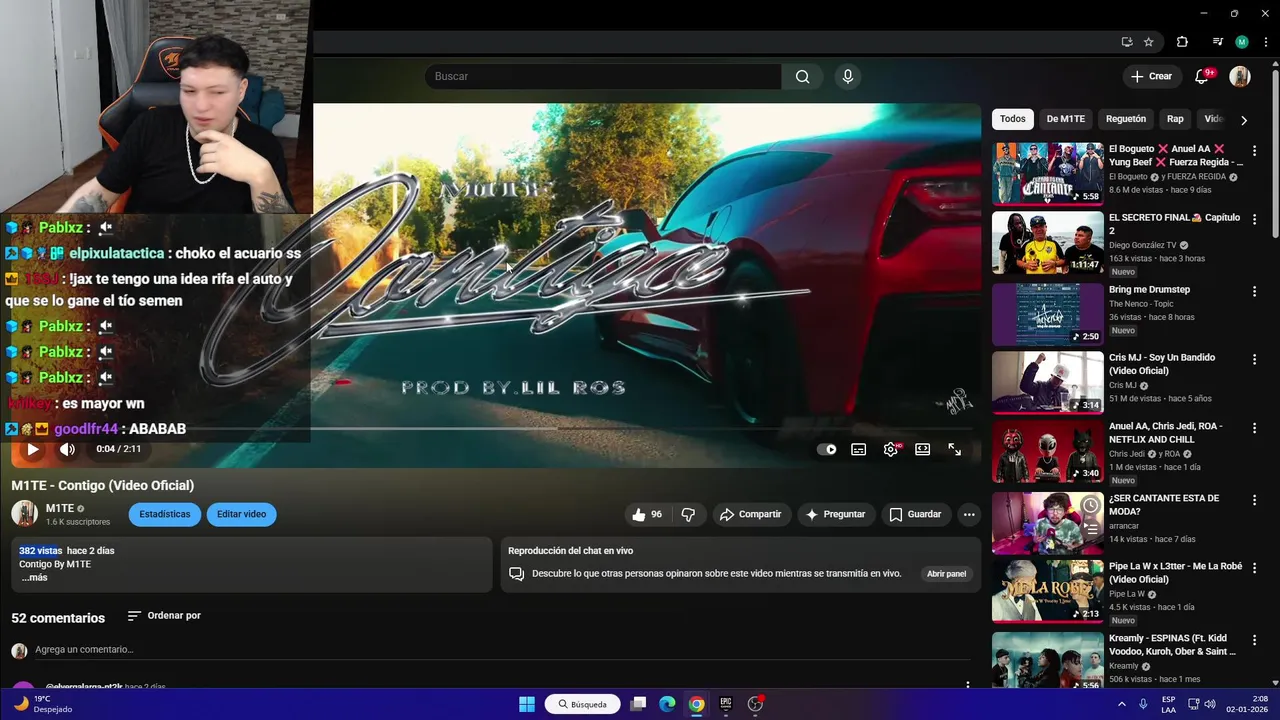Open the El Bogueto Anuel AA thumbnail
Image resolution: width=1280 pixels, height=720 pixels.
click(x=1048, y=173)
